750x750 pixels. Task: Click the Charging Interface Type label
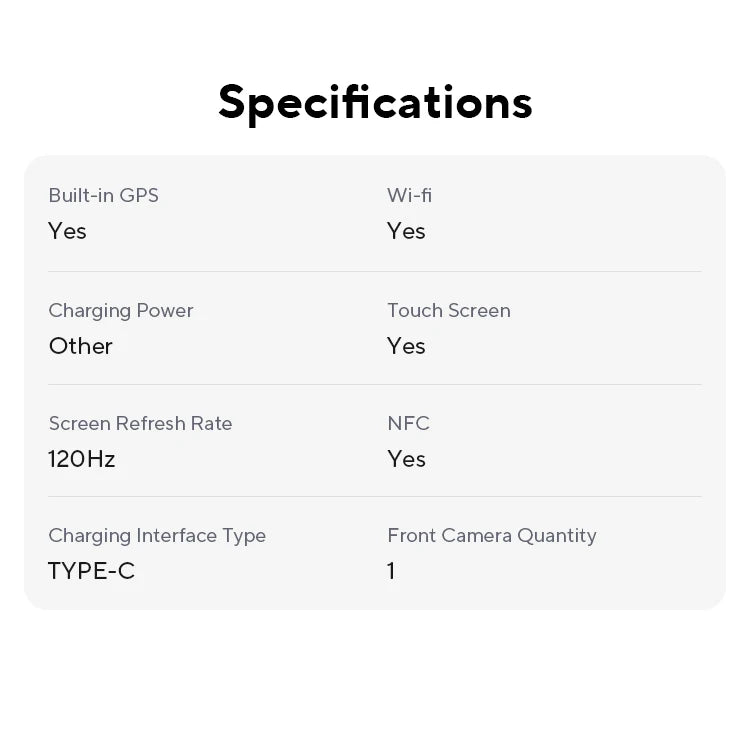click(x=157, y=535)
